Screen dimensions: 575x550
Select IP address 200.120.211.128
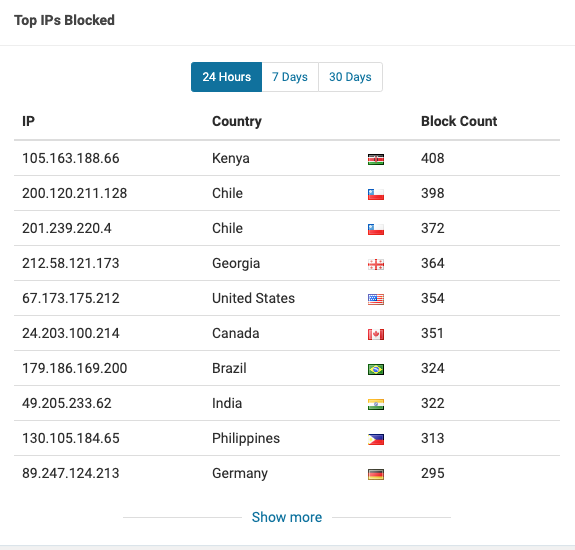click(x=74, y=193)
